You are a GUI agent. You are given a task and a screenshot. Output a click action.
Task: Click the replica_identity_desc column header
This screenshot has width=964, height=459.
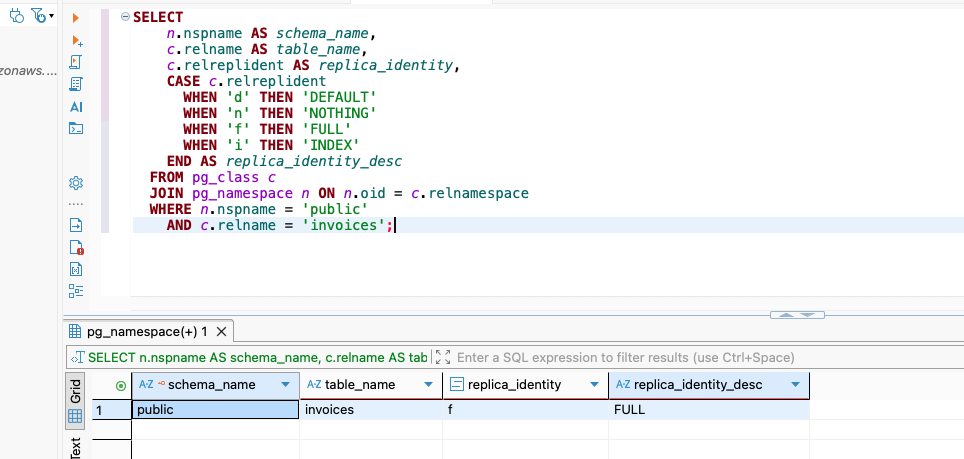(x=709, y=385)
